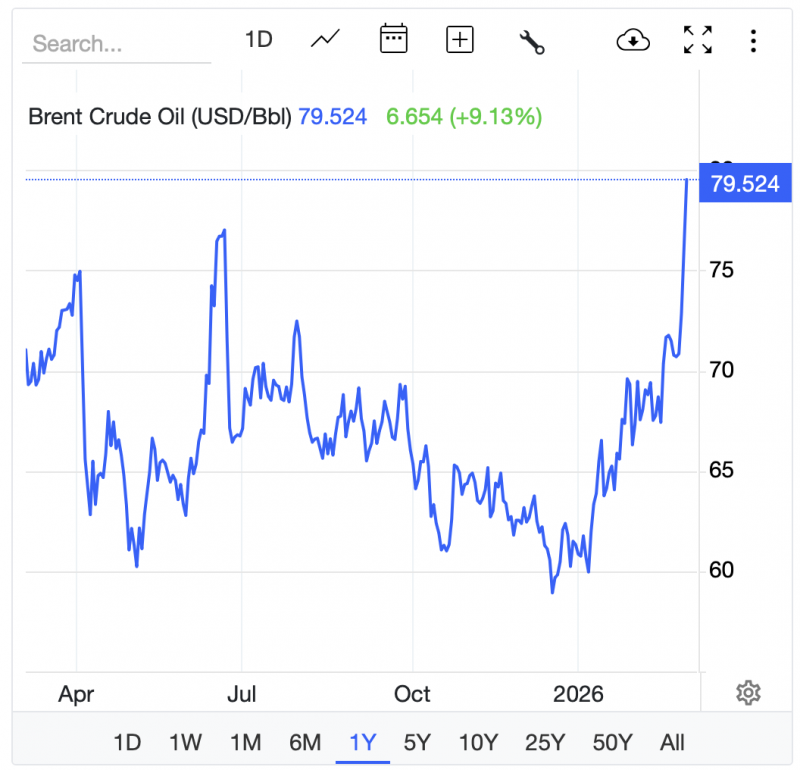
Task: Select the 1W time range tab
Action: 185,742
